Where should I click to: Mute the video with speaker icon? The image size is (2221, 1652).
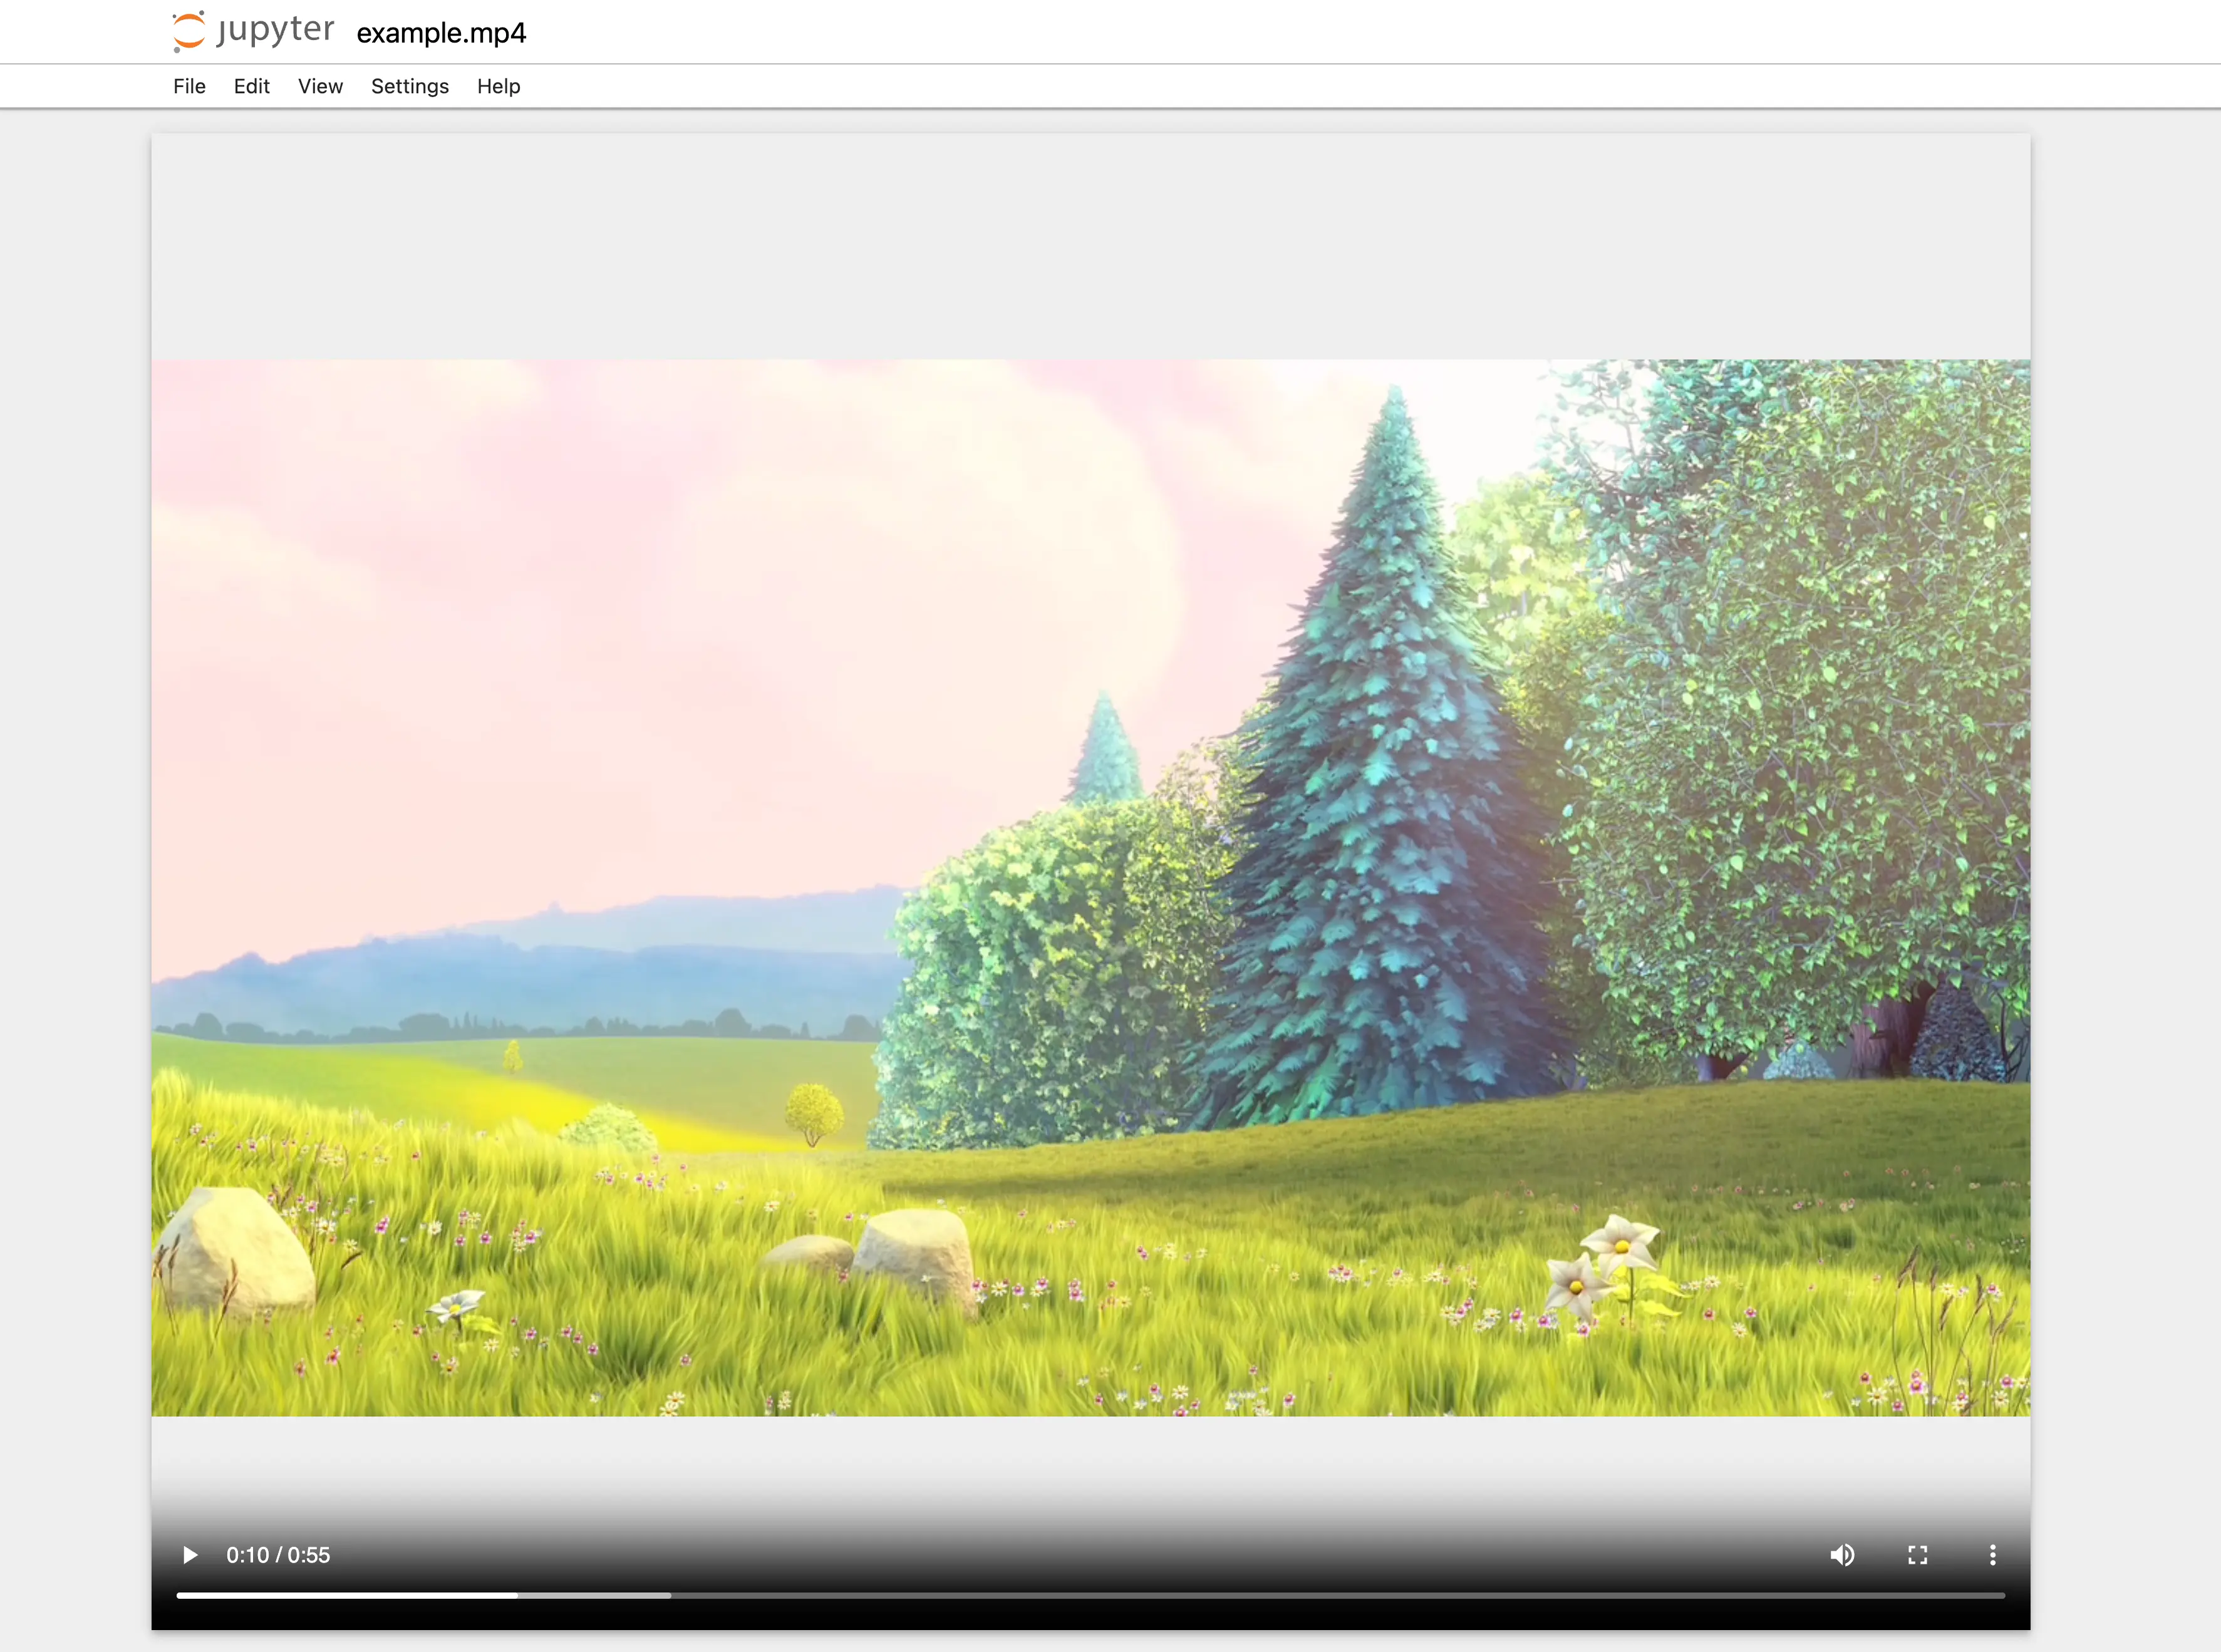(x=1842, y=1555)
